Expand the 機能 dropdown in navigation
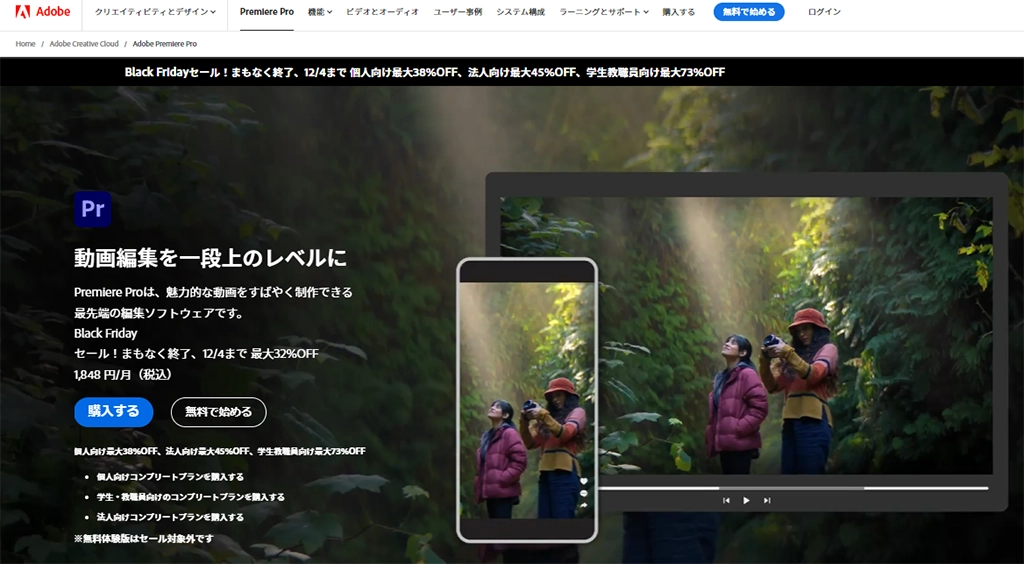This screenshot has width=1024, height=564. (x=320, y=12)
